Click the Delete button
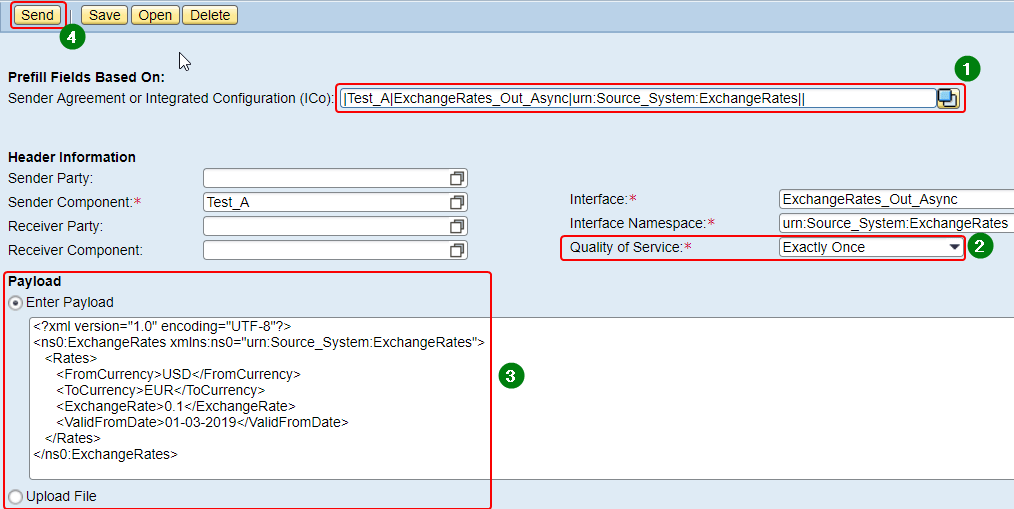1014x509 pixels. (210, 15)
